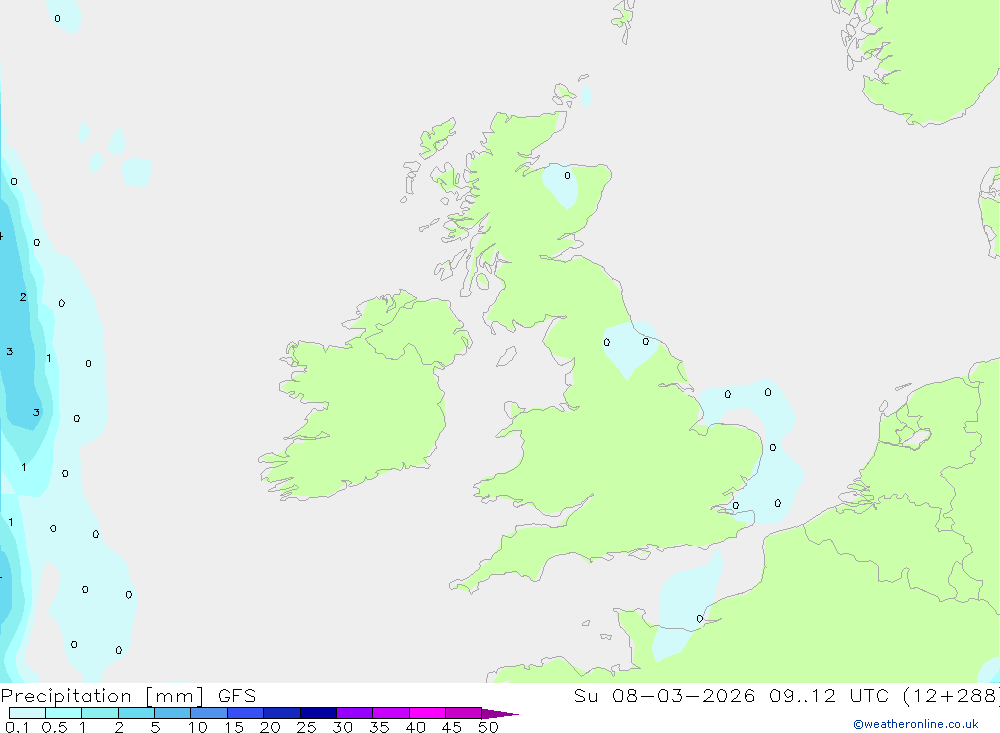Select the 0.5–1 mm legend color swatch

63,713
